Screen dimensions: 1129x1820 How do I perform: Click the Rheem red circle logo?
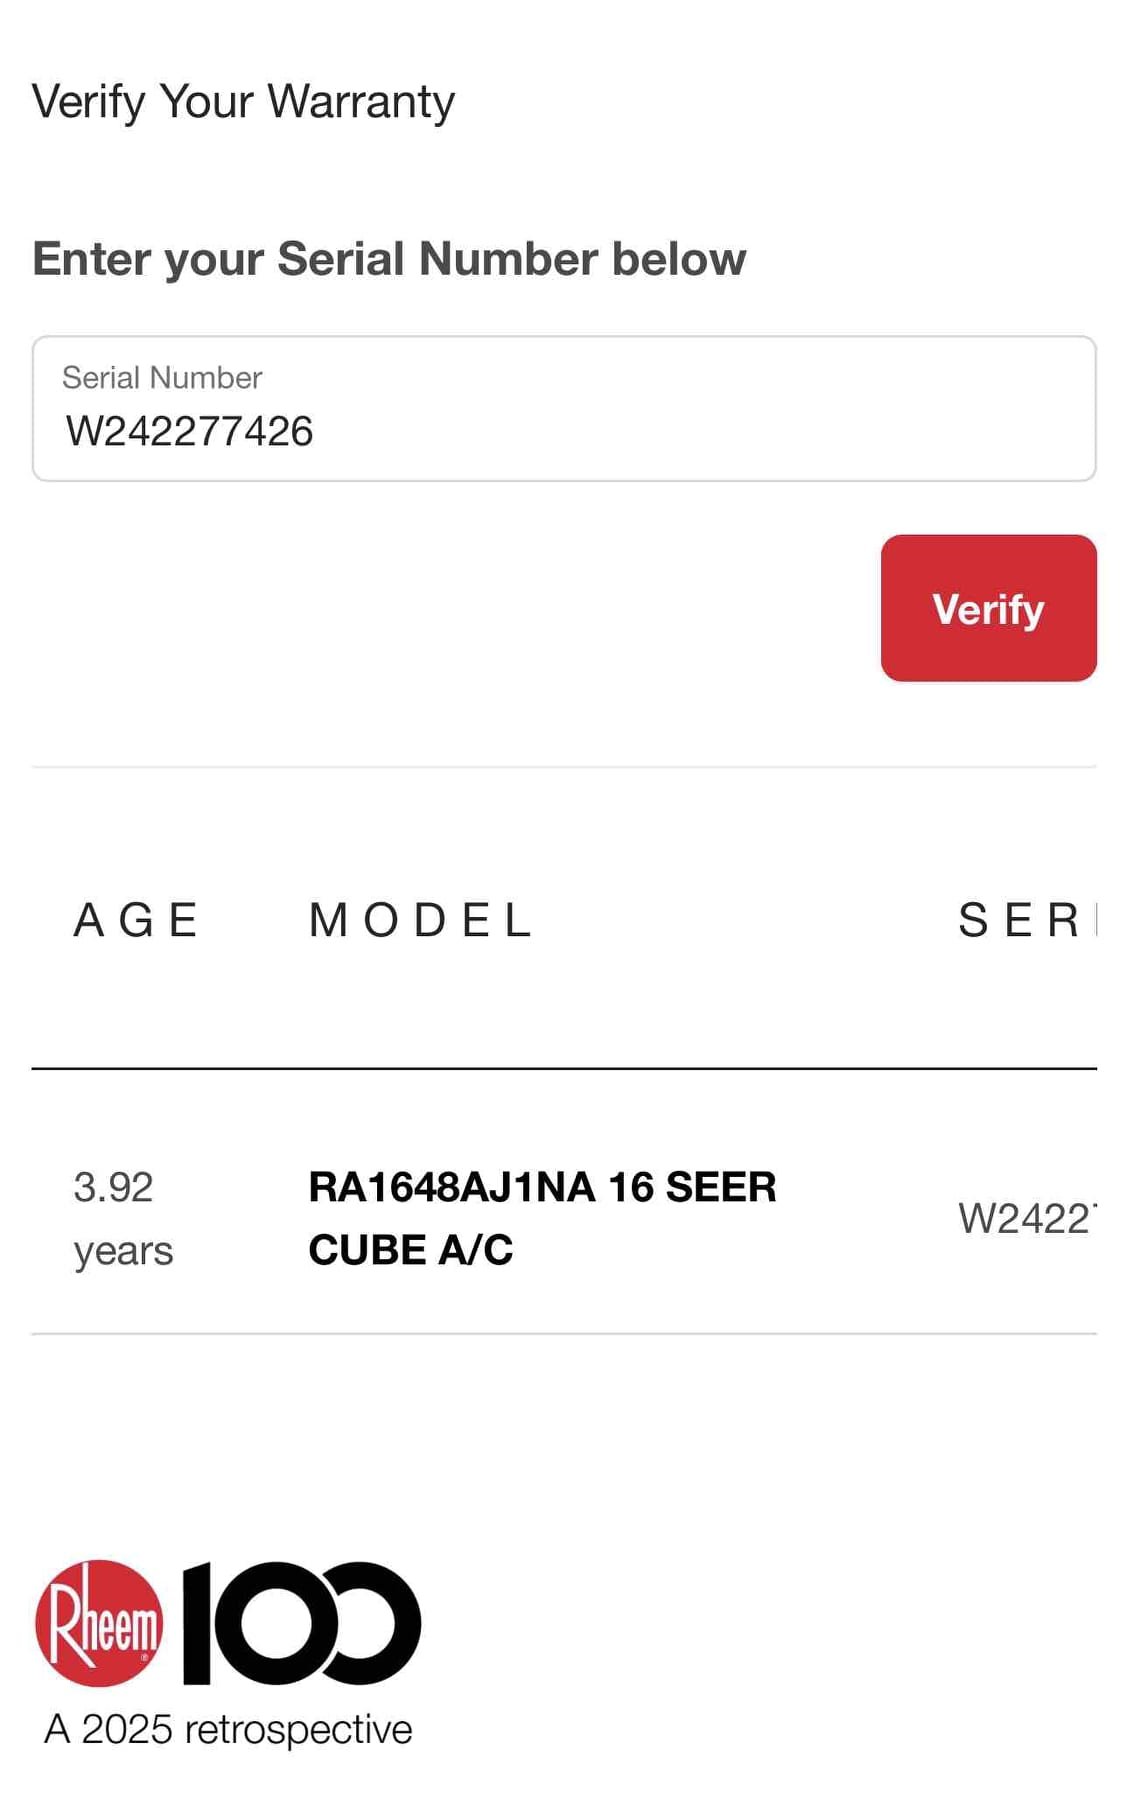click(x=99, y=1623)
